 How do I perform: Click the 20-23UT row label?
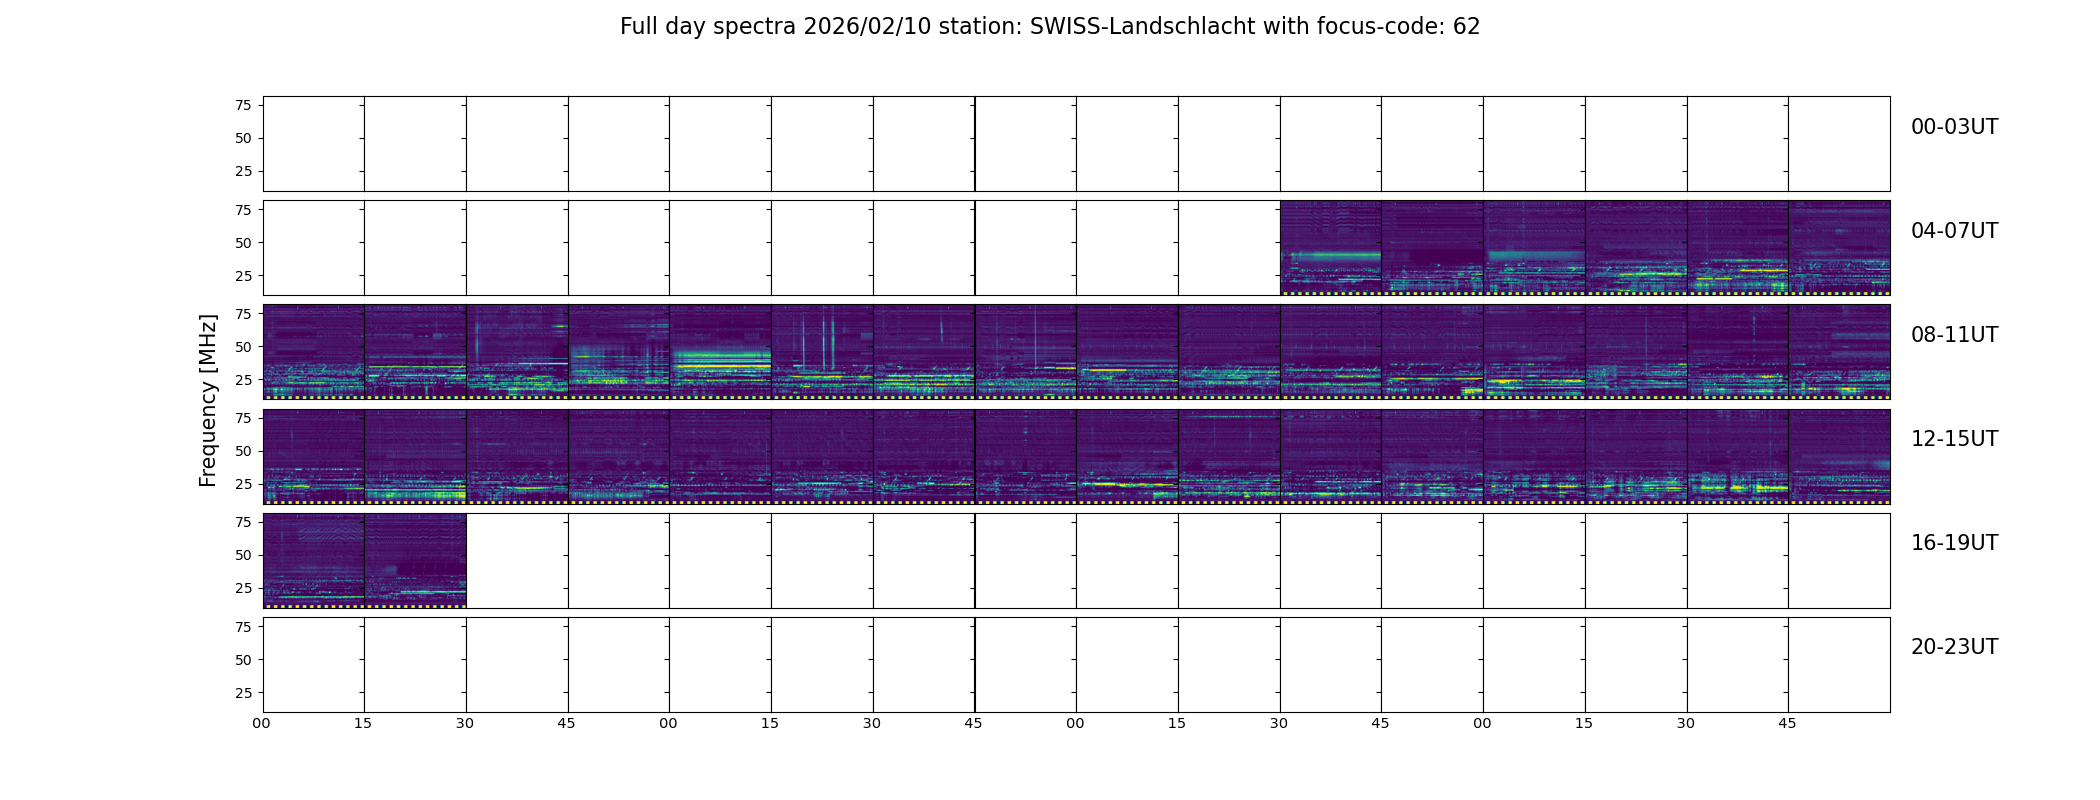1954,647
